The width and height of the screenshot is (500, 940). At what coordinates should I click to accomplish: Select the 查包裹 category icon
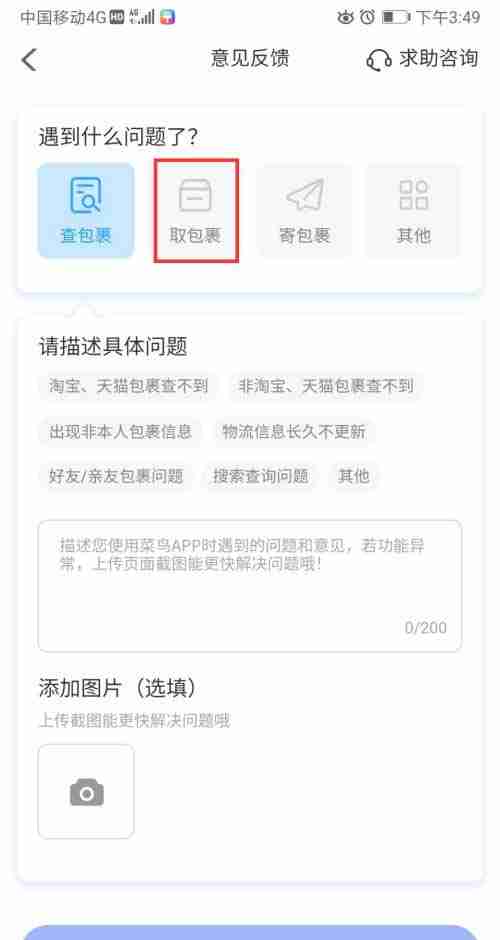click(x=86, y=195)
